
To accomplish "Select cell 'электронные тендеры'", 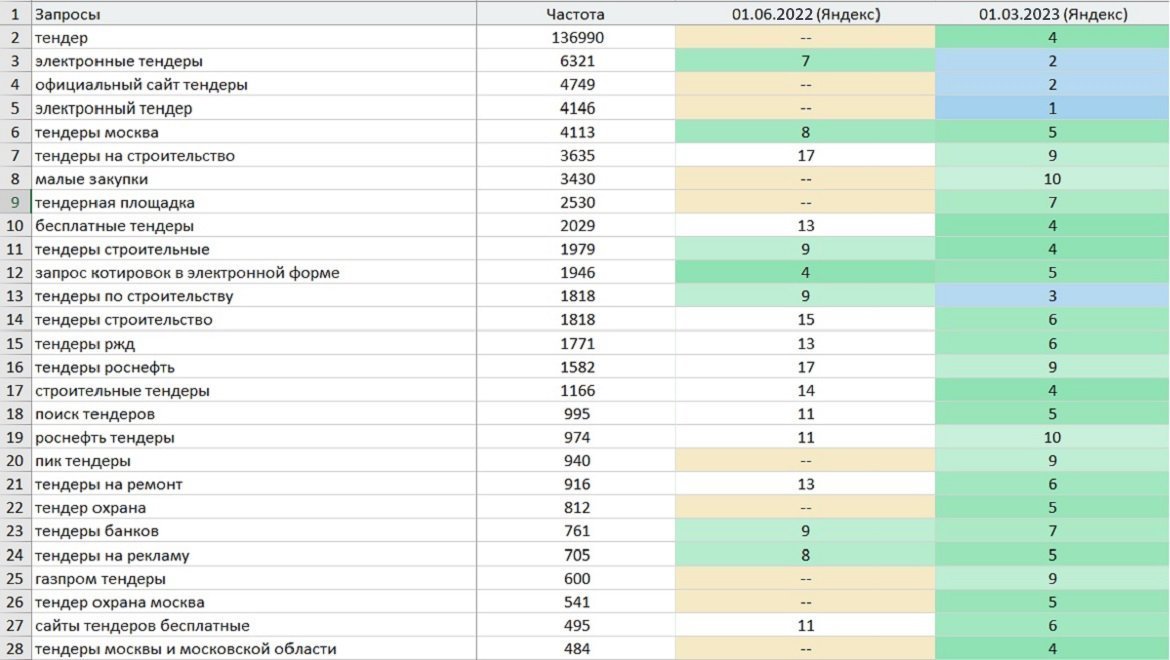I will tap(254, 61).
